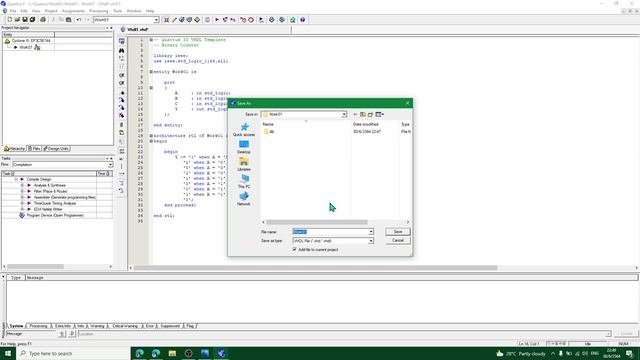640x360 pixels.
Task: Click the Pin Planner pencil icon in toolbar
Action: click(x=174, y=20)
